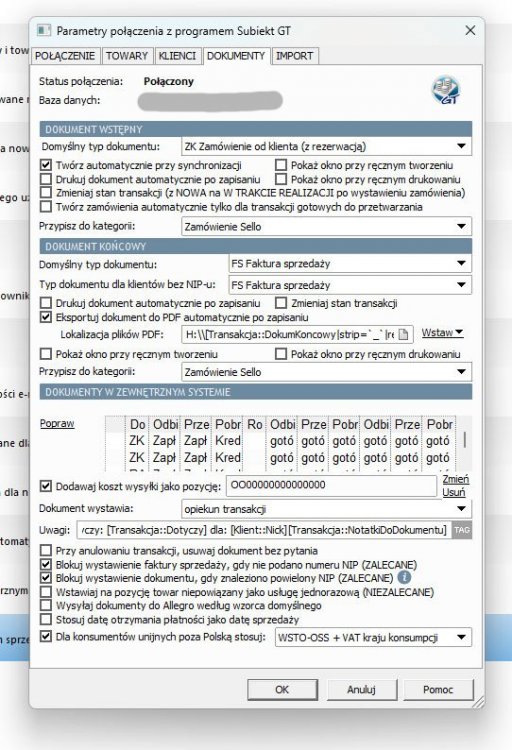Open the IMPORT tab
512x750 pixels.
(x=294, y=56)
